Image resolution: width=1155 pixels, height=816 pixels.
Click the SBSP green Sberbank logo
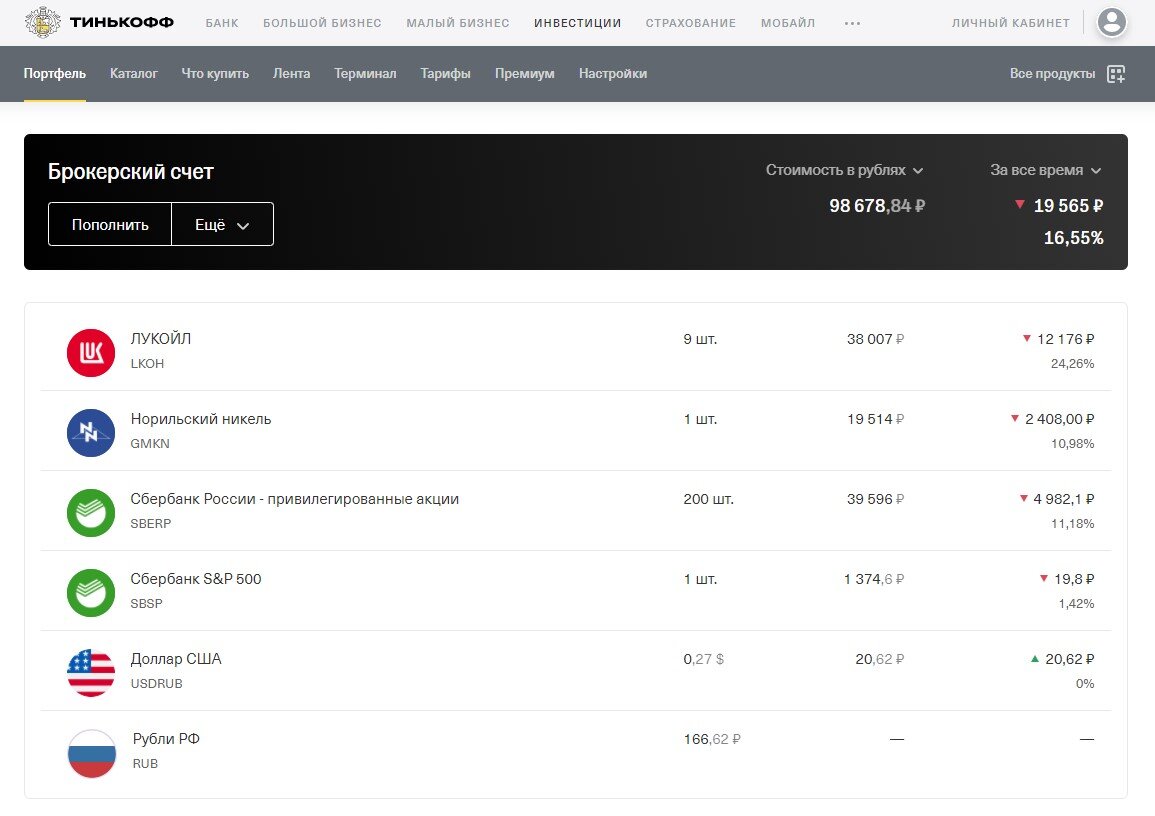coord(91,593)
